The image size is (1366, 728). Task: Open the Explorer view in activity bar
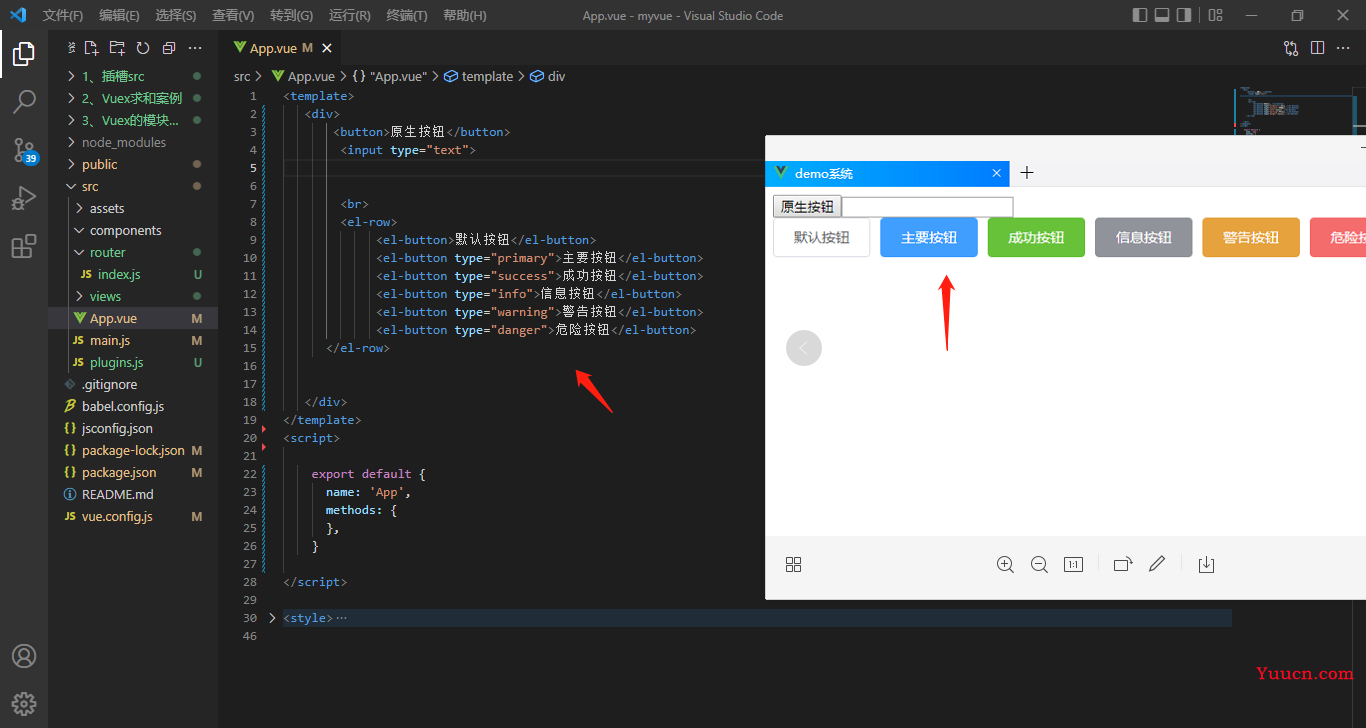click(24, 53)
